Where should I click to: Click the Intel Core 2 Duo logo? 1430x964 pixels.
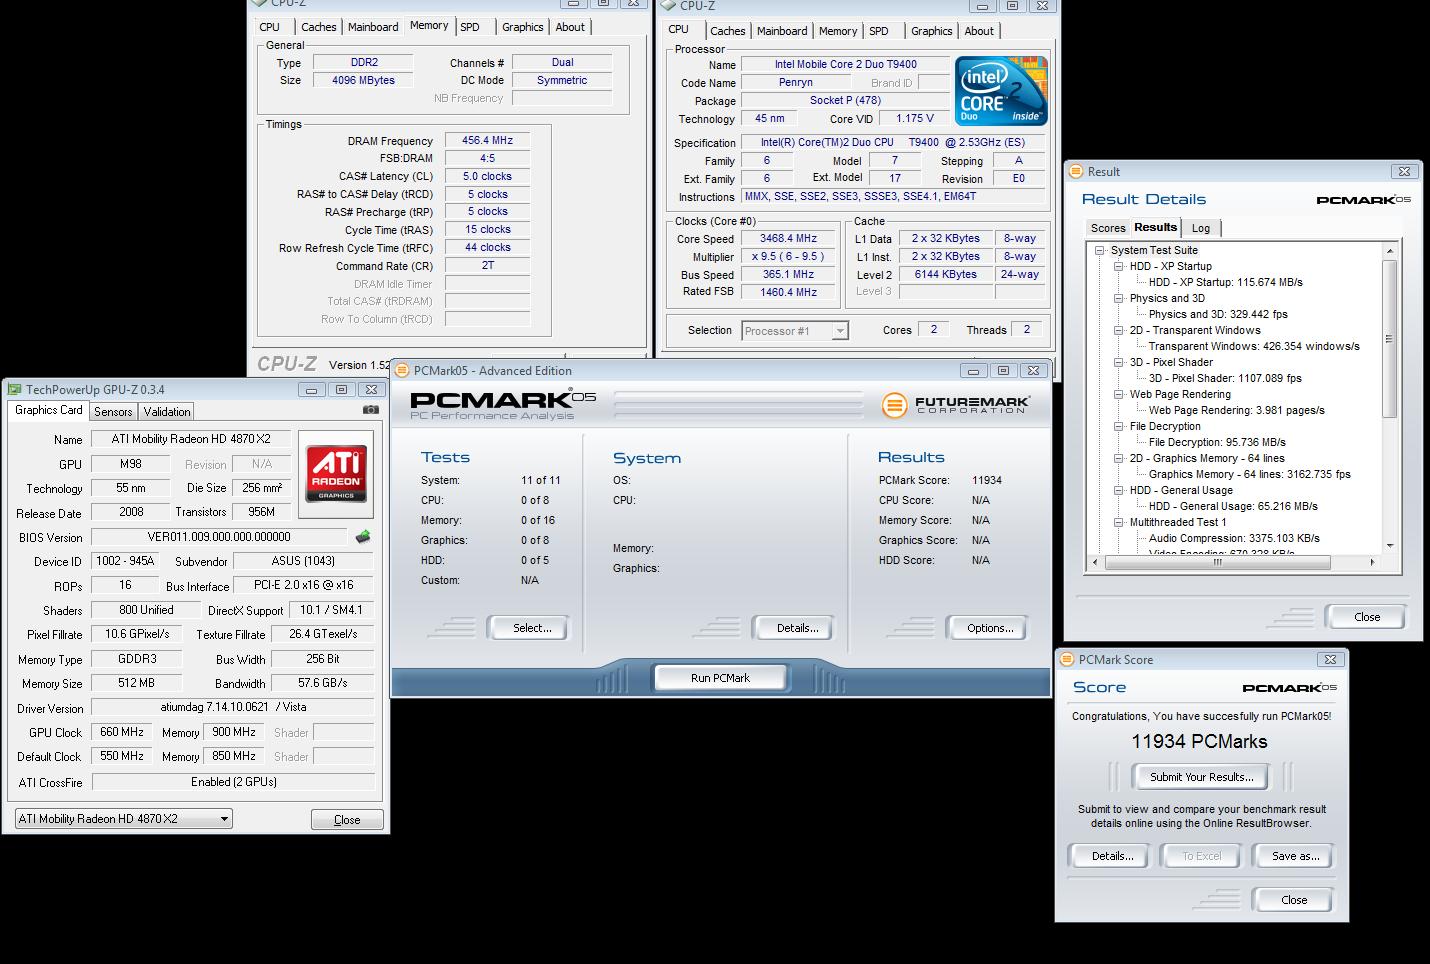click(x=1001, y=89)
